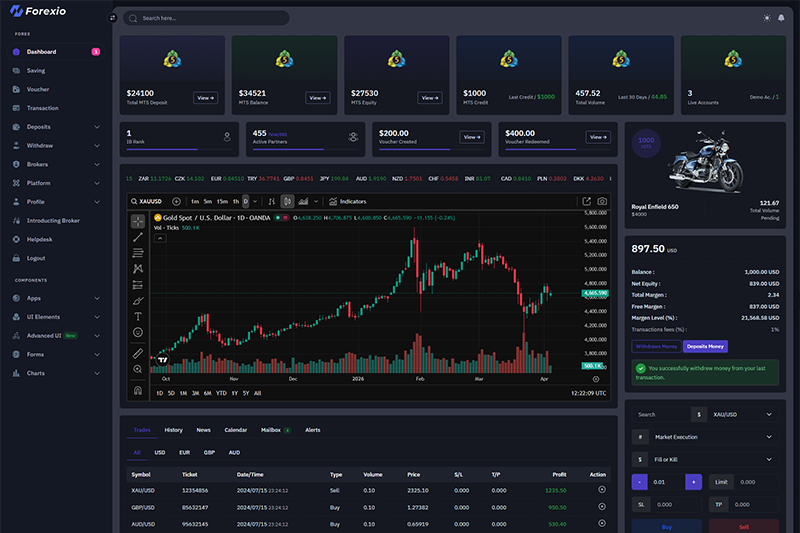This screenshot has height=533, width=800.
Task: Click the chart snapshot camera icon
Action: coord(602,201)
